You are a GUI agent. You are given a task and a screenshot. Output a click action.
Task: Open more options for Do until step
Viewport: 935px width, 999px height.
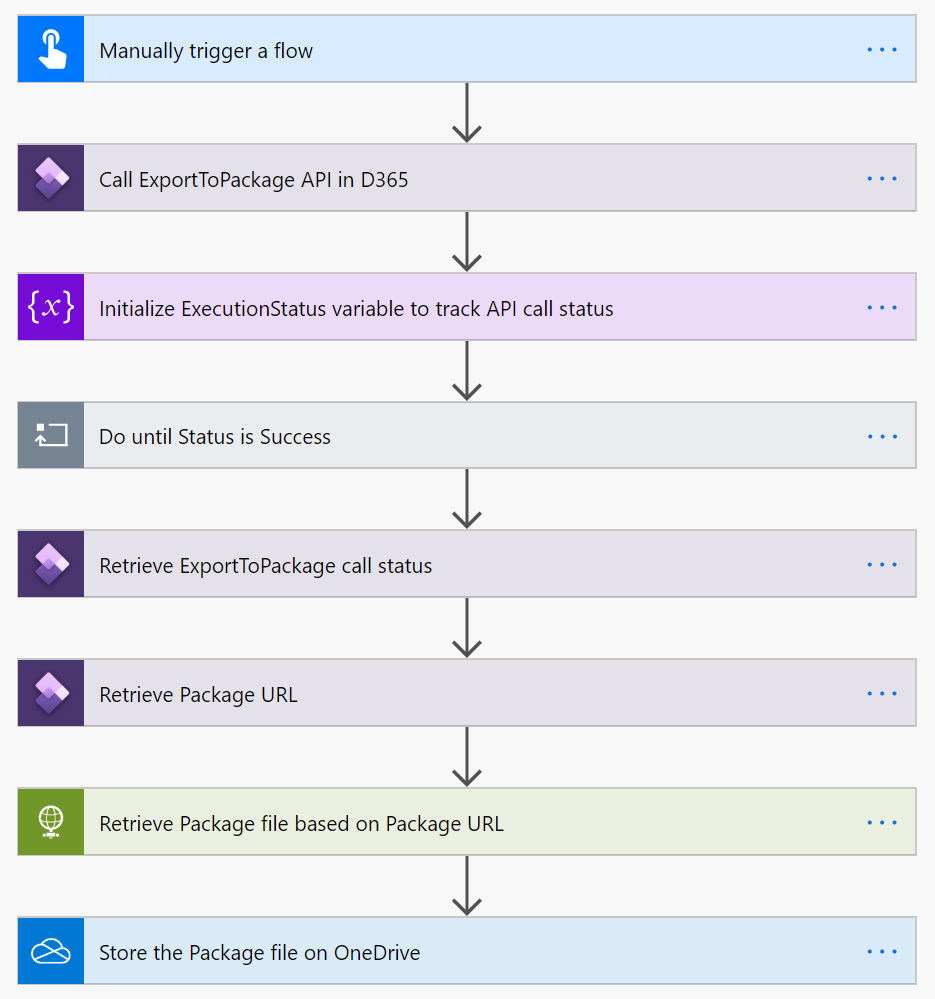click(882, 436)
